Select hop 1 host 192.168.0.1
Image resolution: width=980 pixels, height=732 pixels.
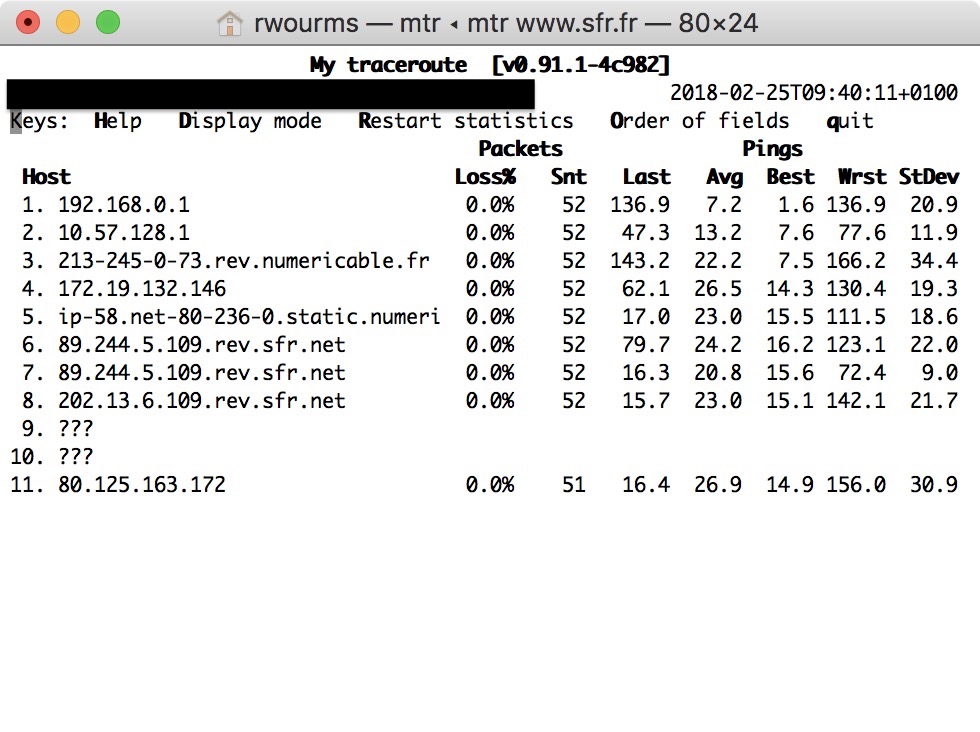tap(124, 205)
